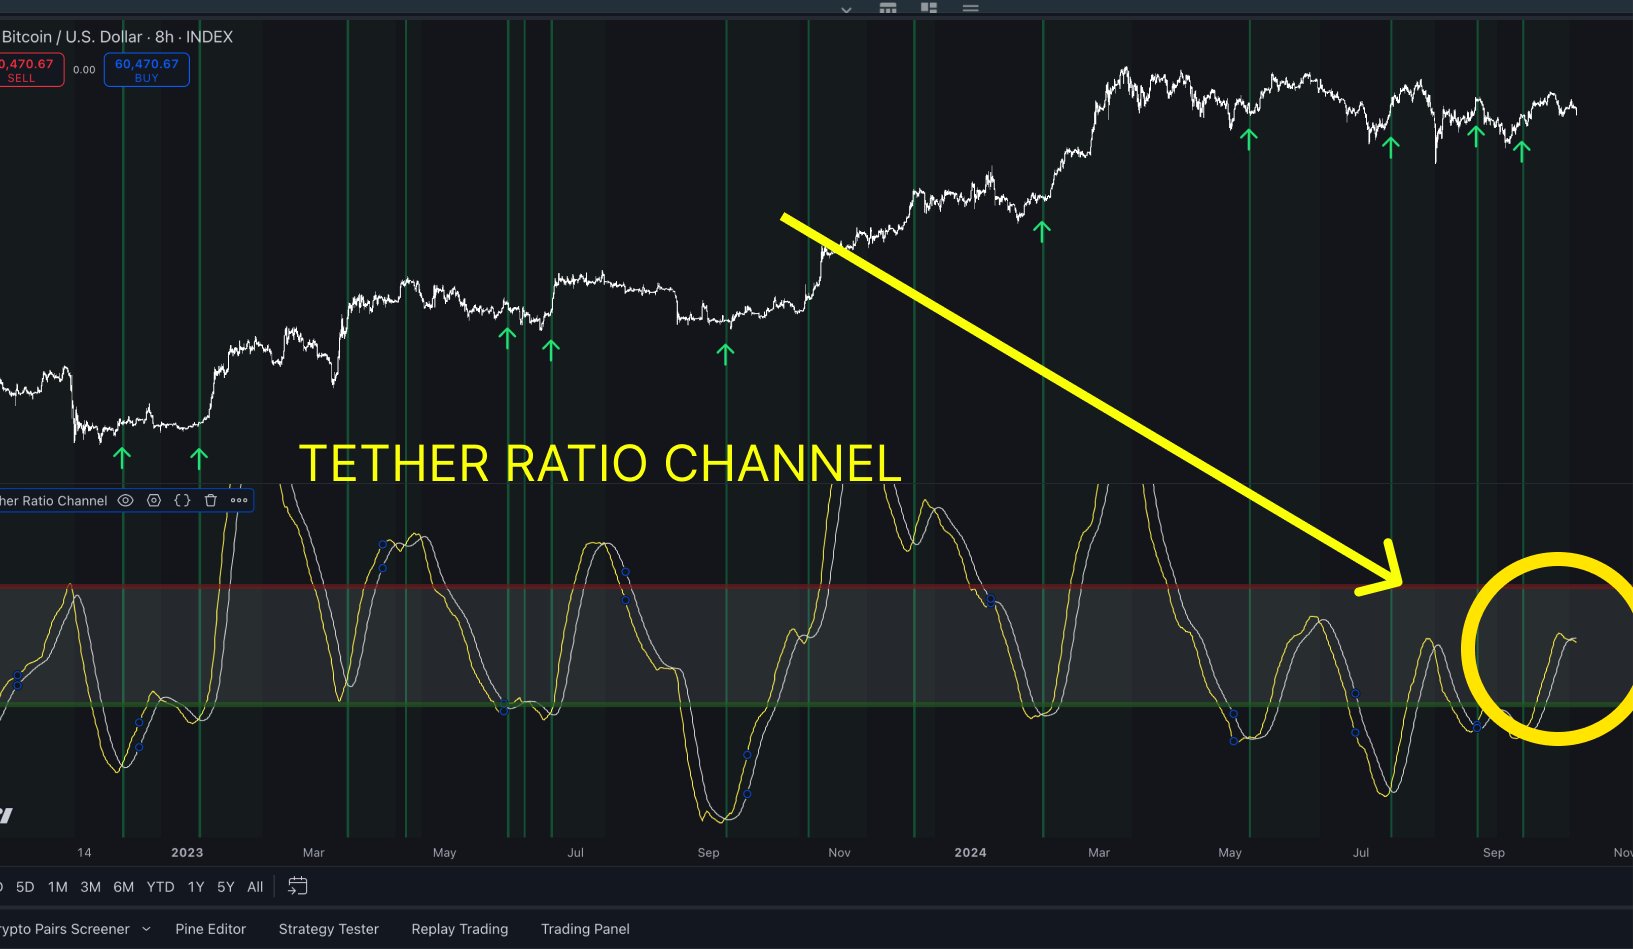Open Tether Ratio Channel indicator settings
This screenshot has width=1633, height=949.
(154, 500)
